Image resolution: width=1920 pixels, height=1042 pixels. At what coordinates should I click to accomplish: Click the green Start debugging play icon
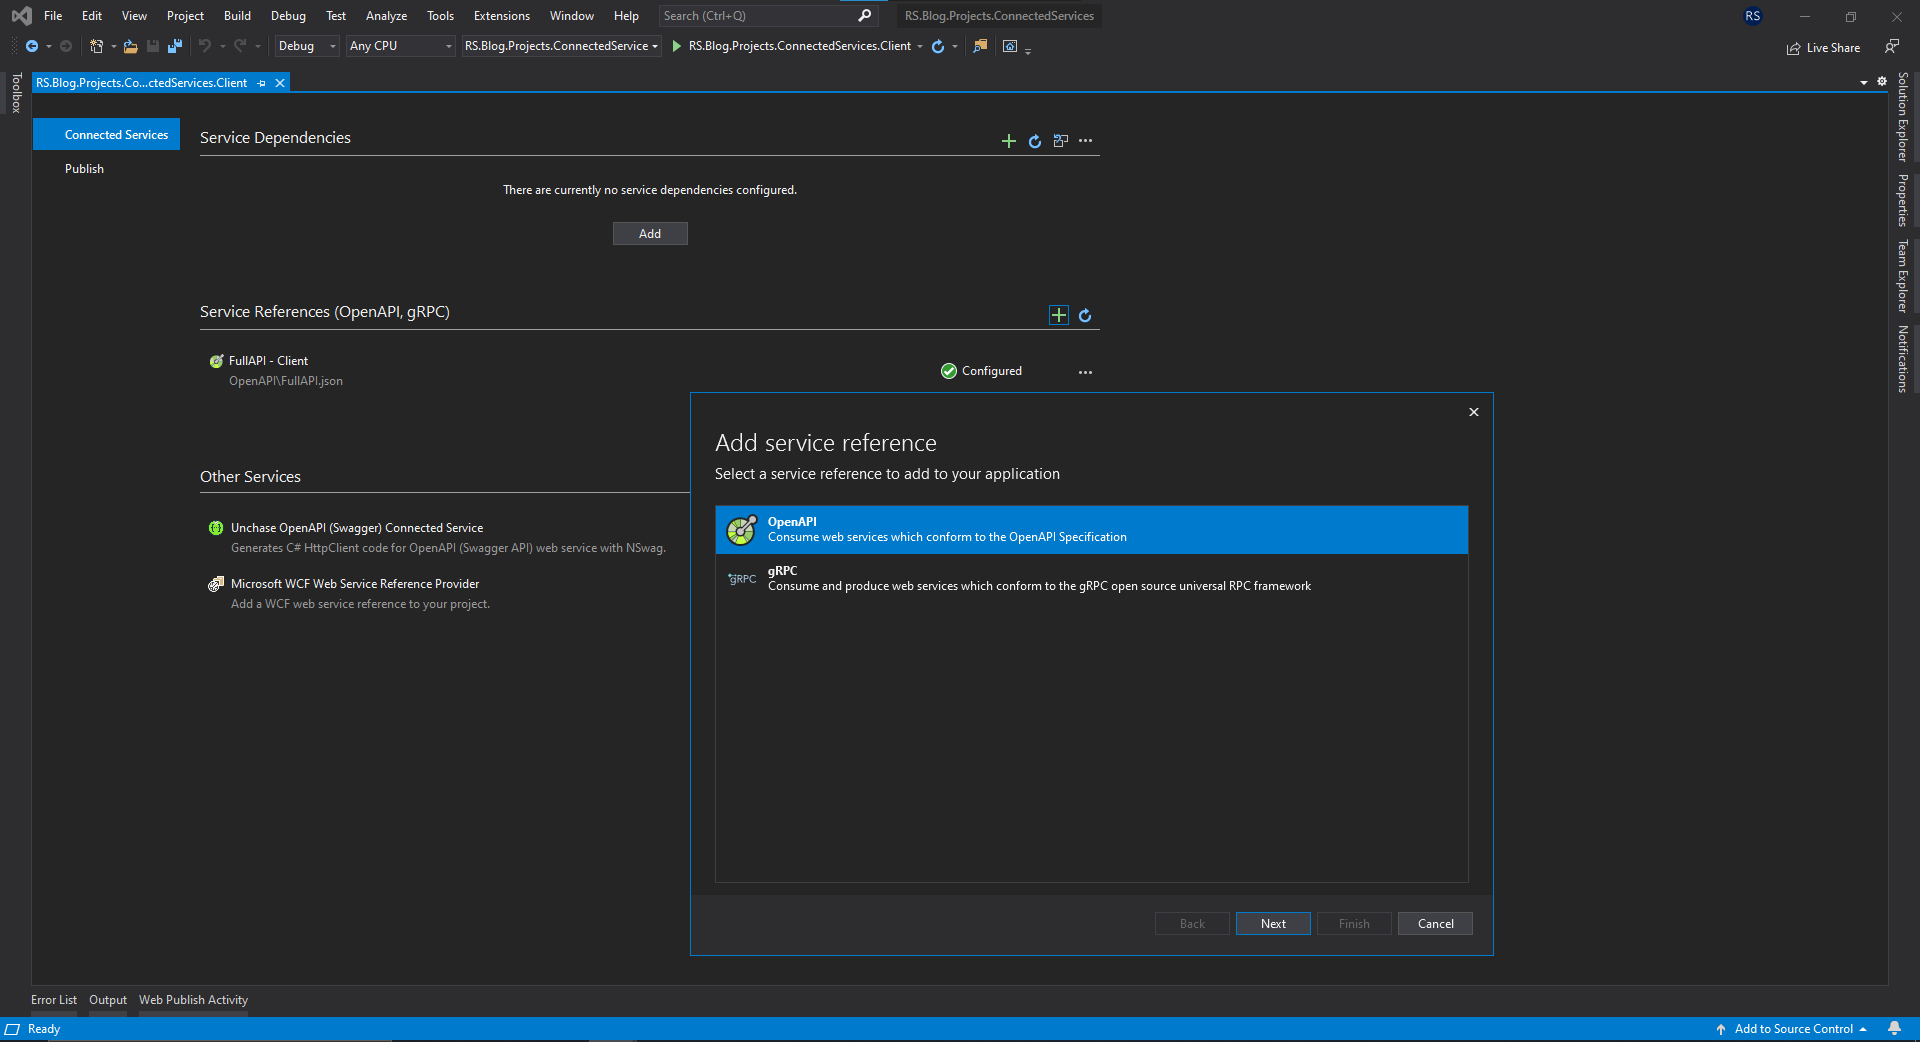pyautogui.click(x=677, y=46)
